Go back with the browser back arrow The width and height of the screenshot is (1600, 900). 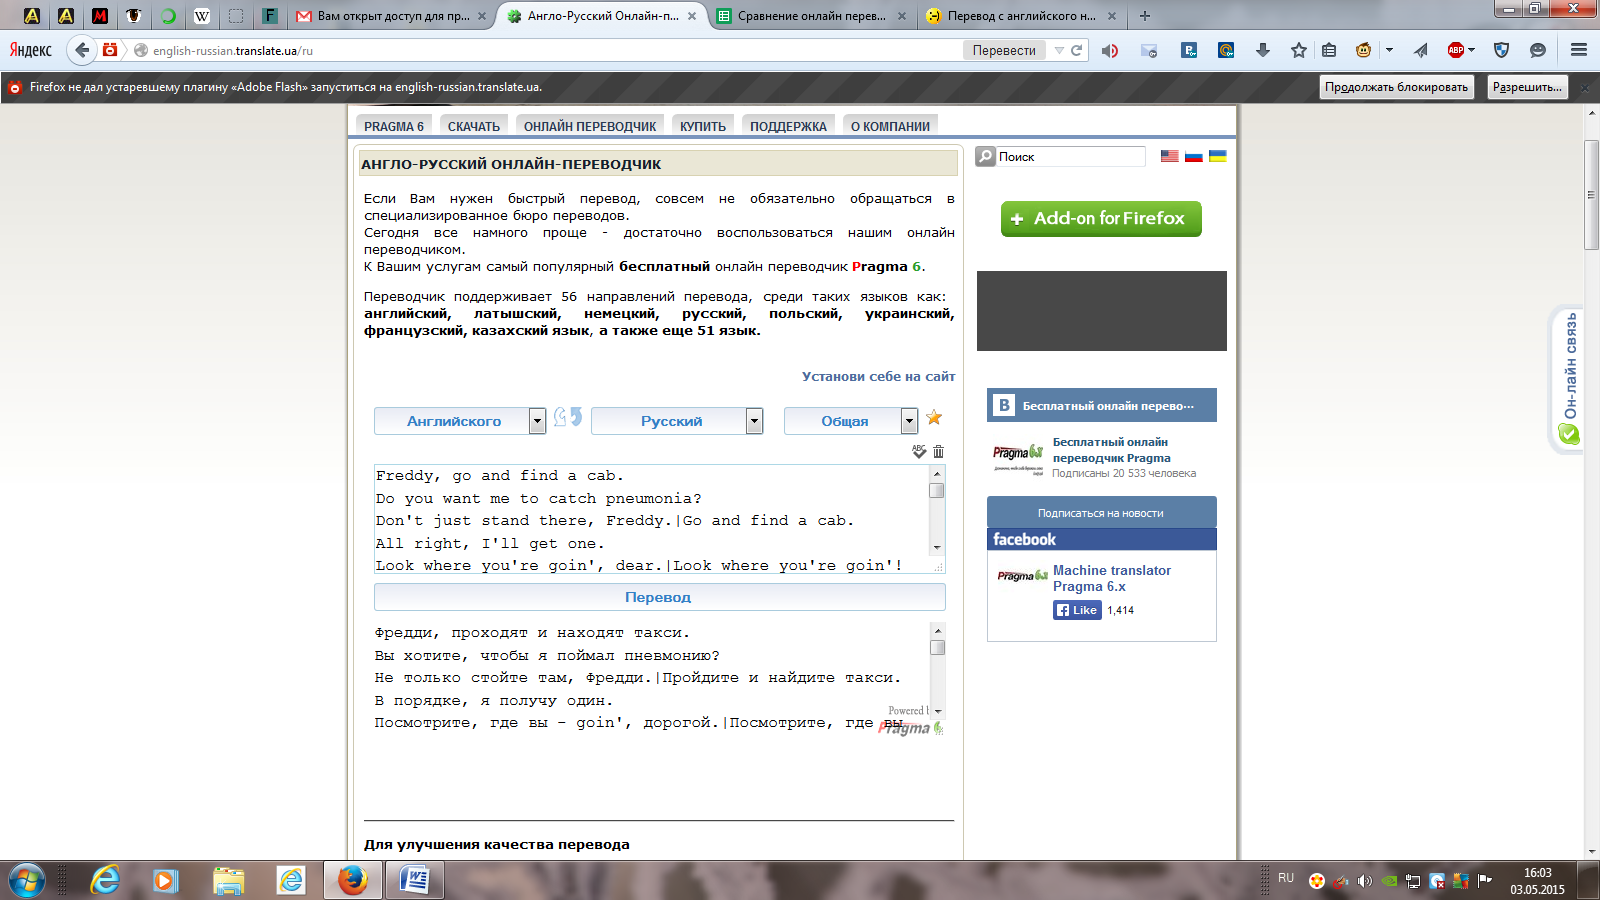82,49
